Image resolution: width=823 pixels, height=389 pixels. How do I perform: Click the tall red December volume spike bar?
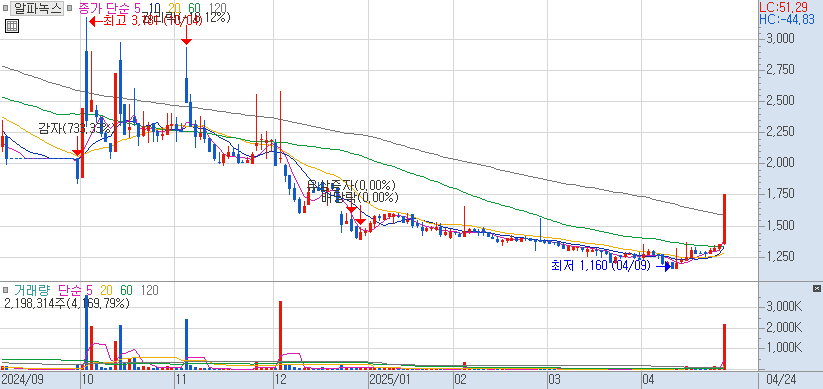point(280,335)
